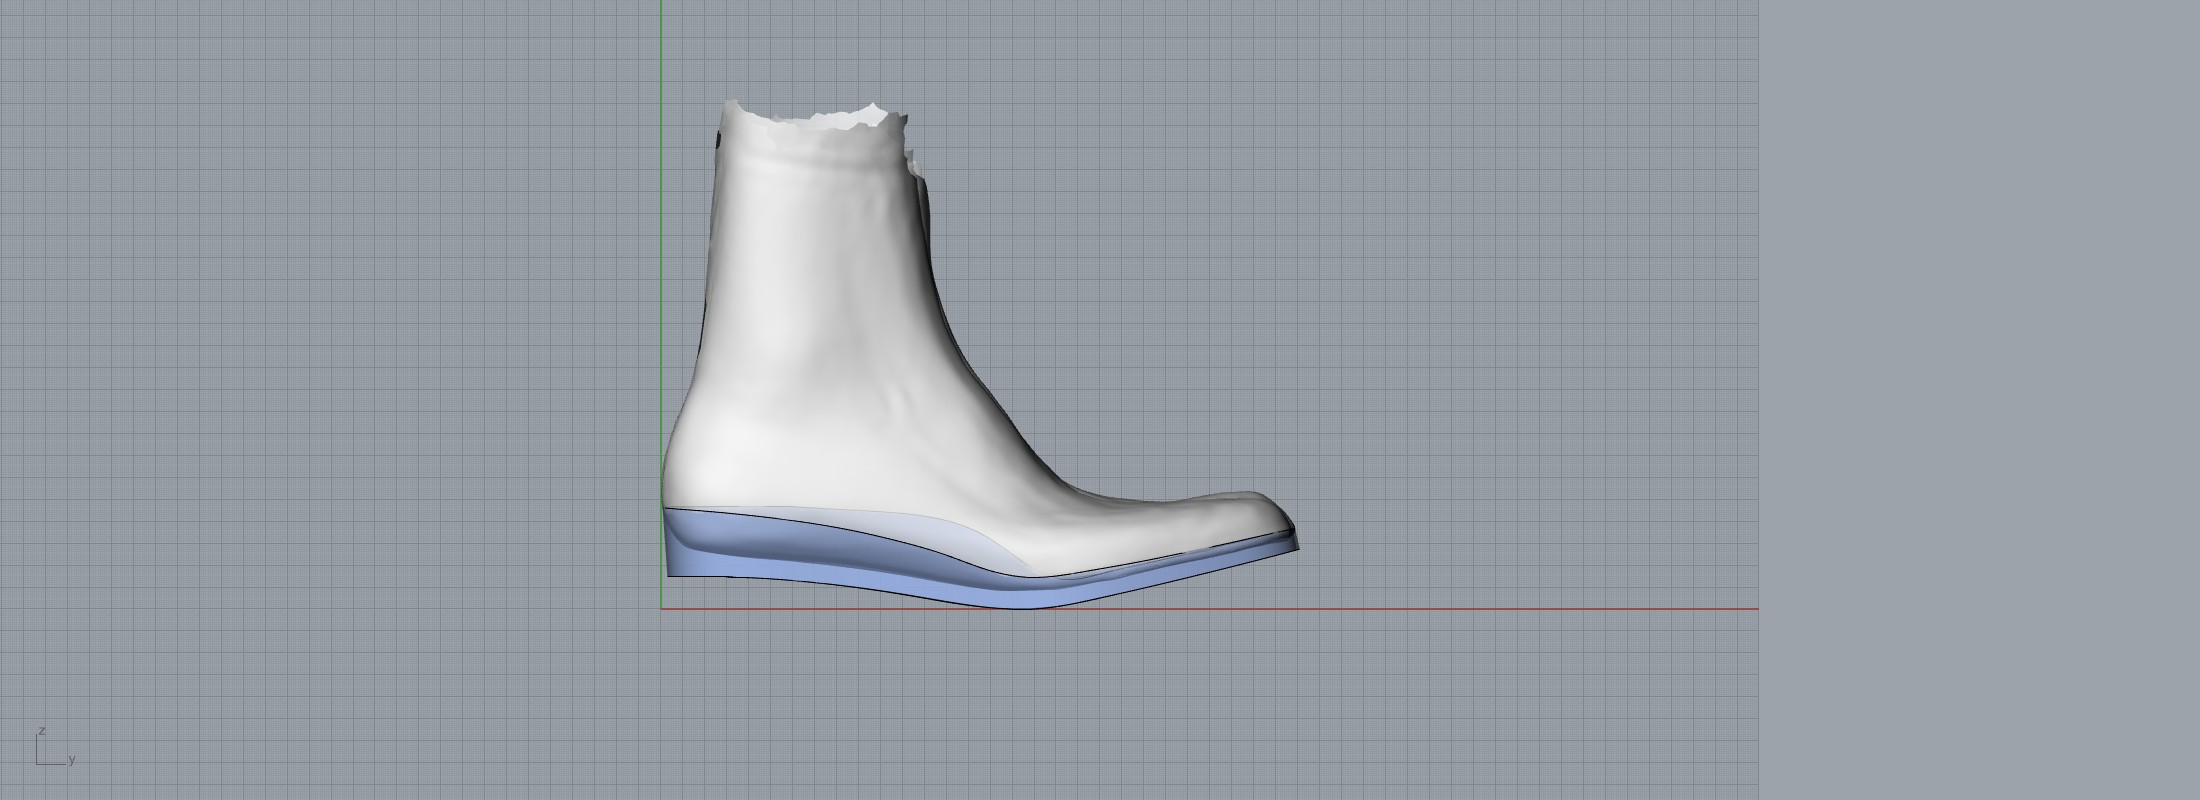Viewport: 2200px width, 800px height.
Task: Click the y label on the axis icon
Action: (x=72, y=759)
